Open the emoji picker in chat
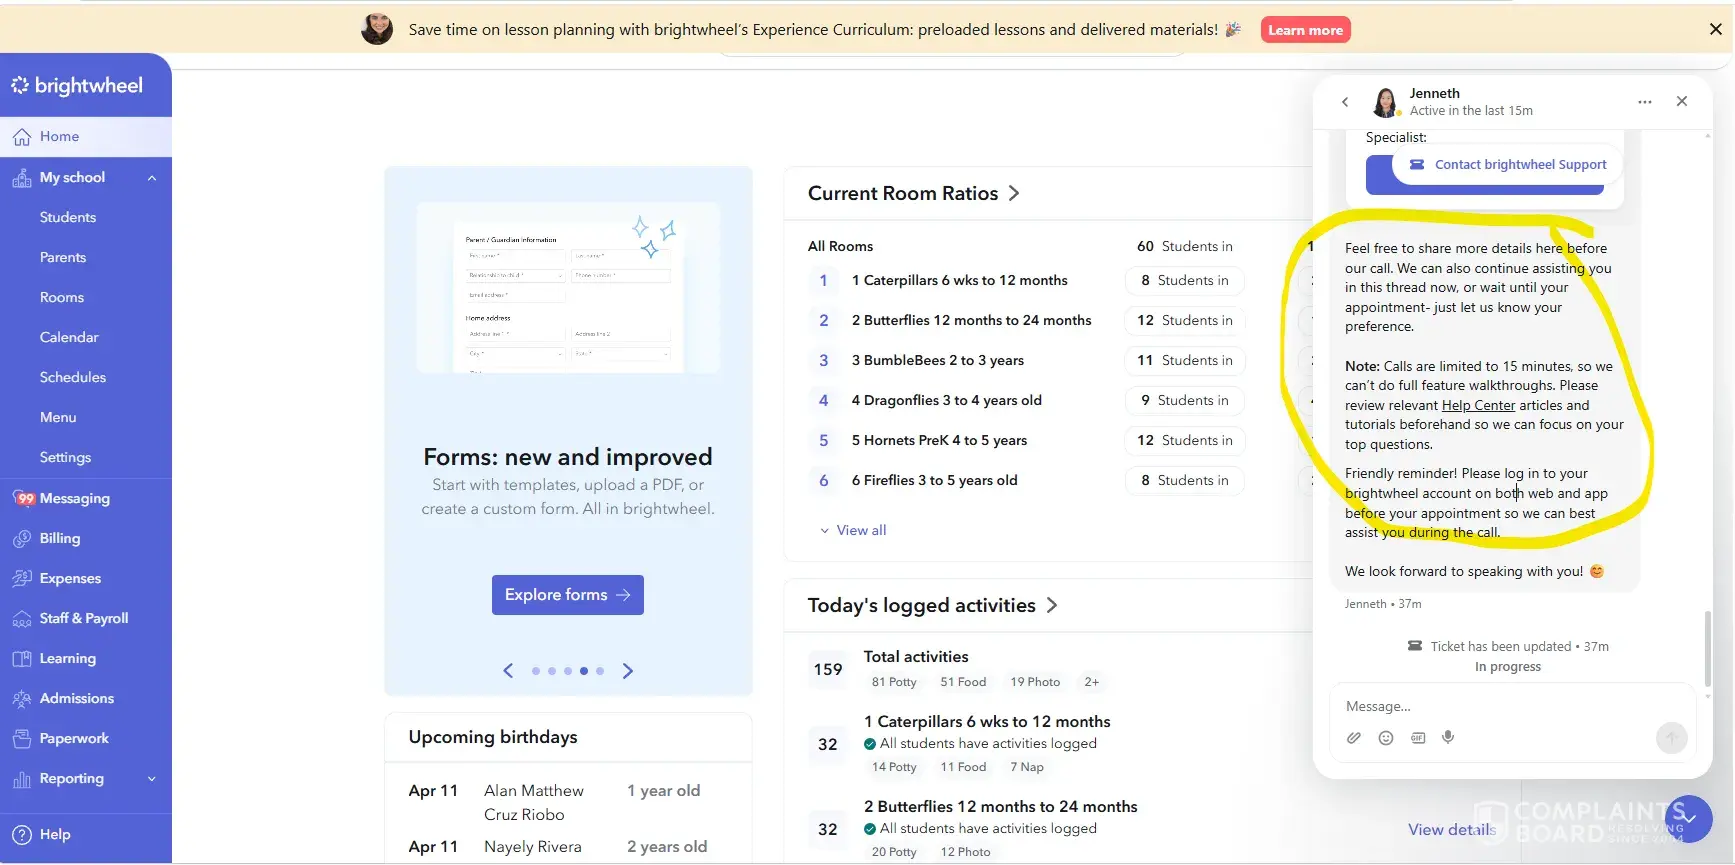 (x=1385, y=738)
